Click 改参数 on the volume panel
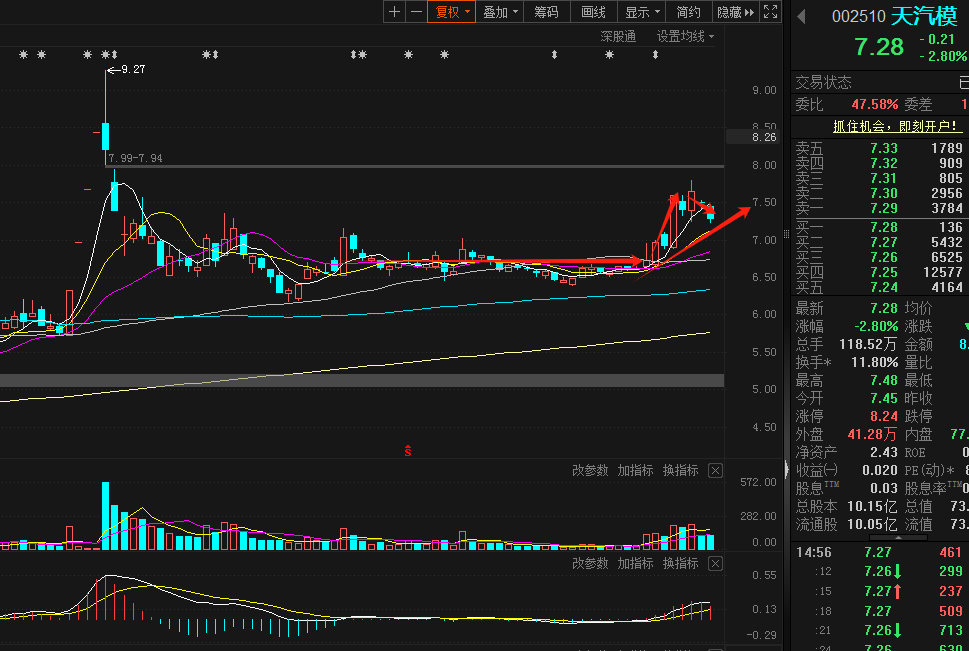 coord(590,471)
